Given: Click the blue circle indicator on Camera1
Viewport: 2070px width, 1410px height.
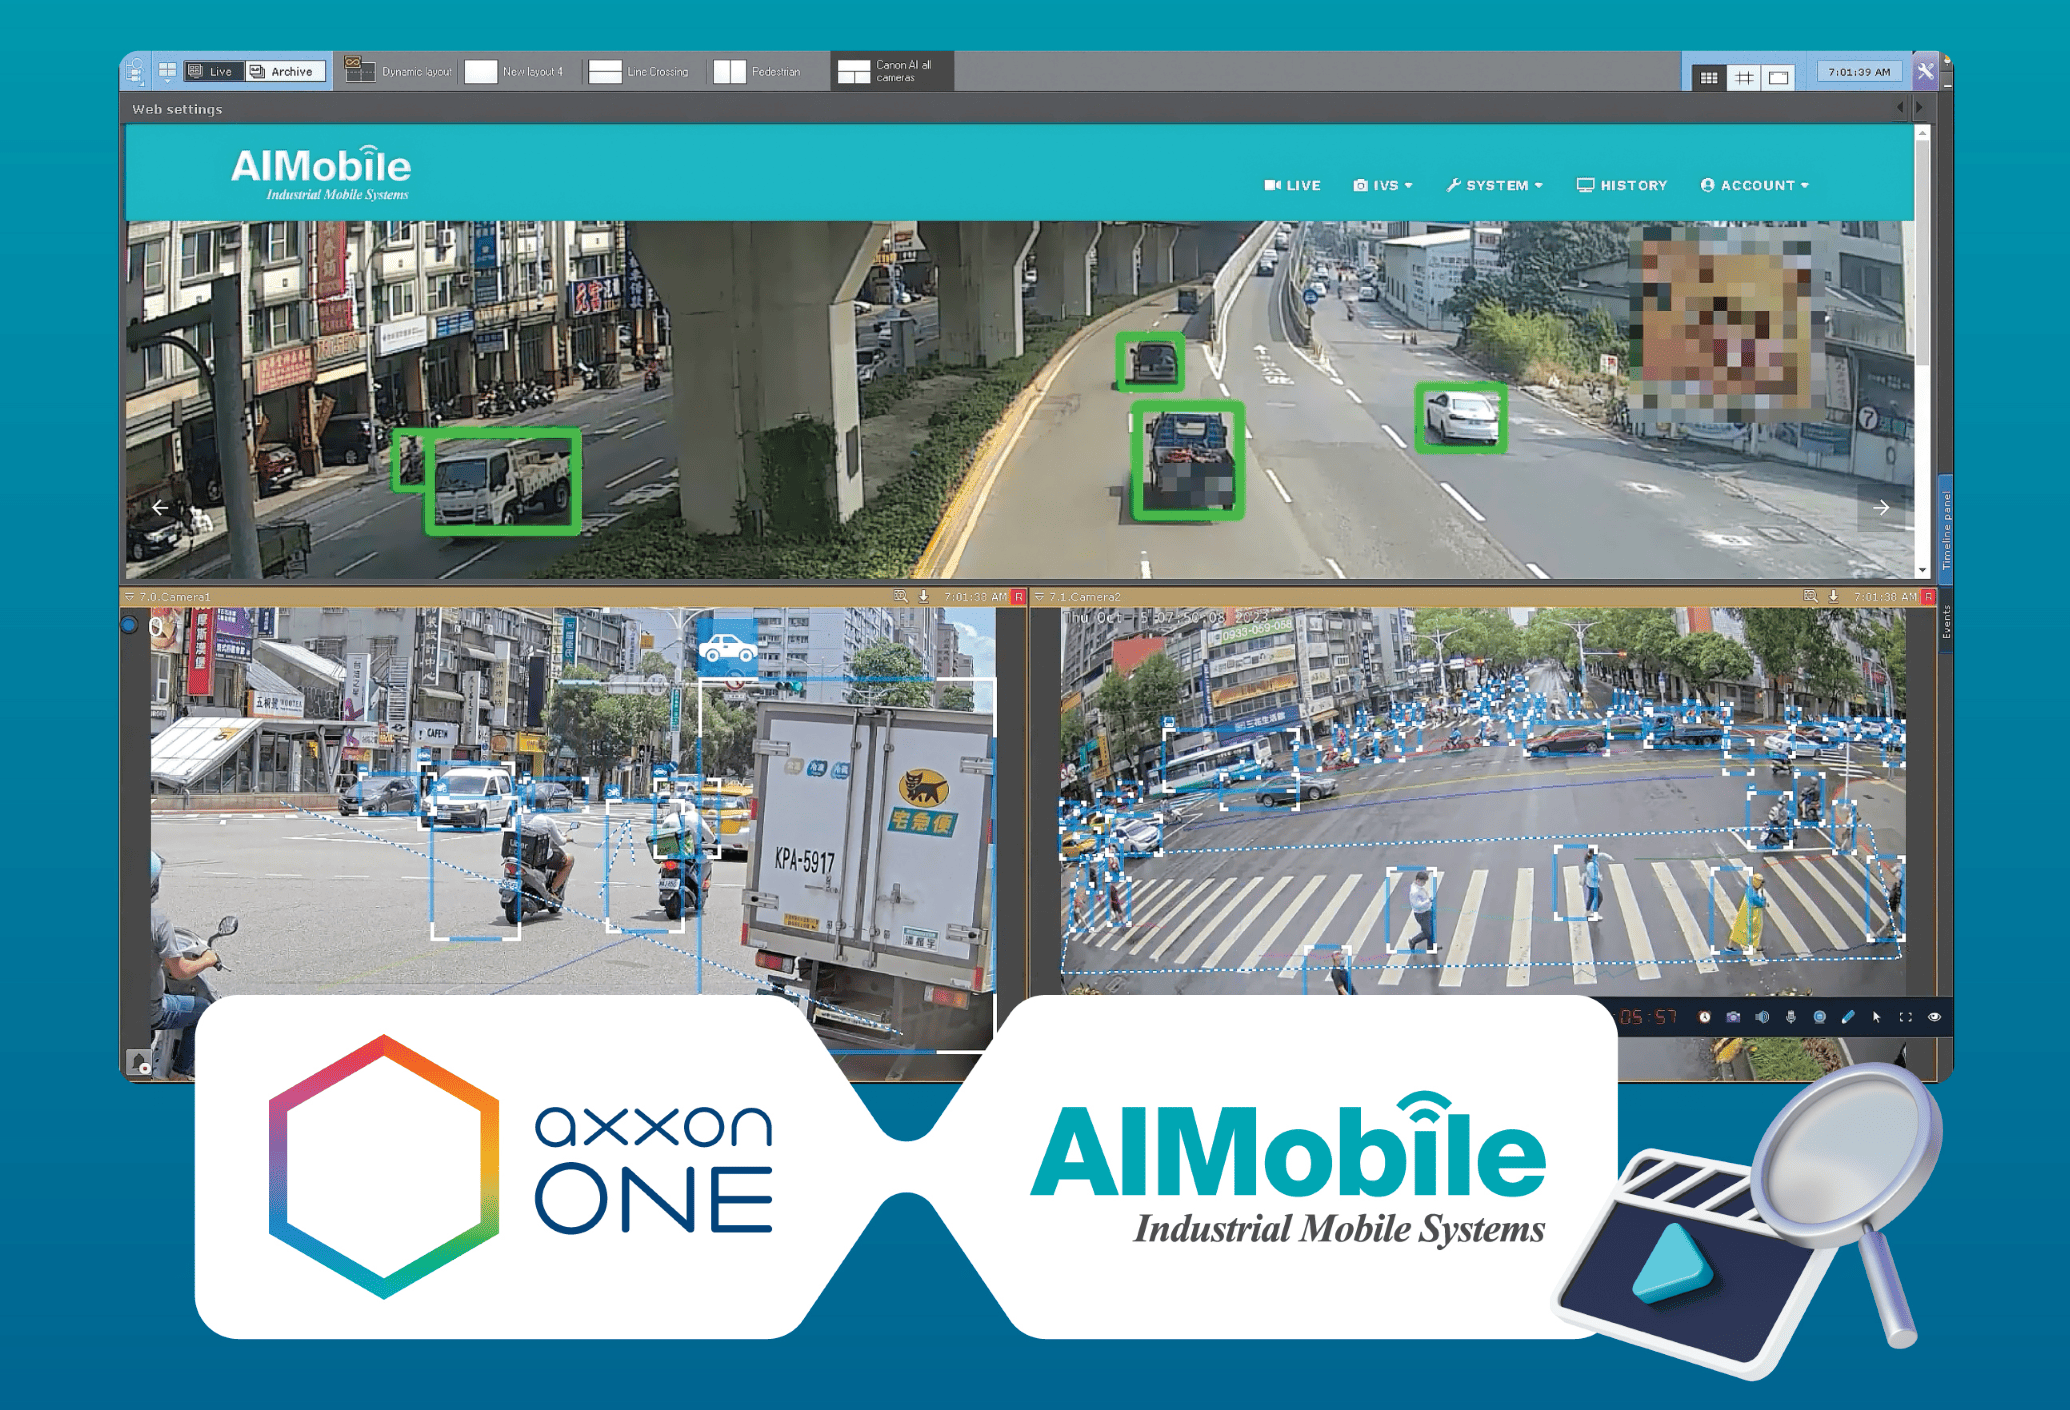Looking at the screenshot, I should [129, 625].
